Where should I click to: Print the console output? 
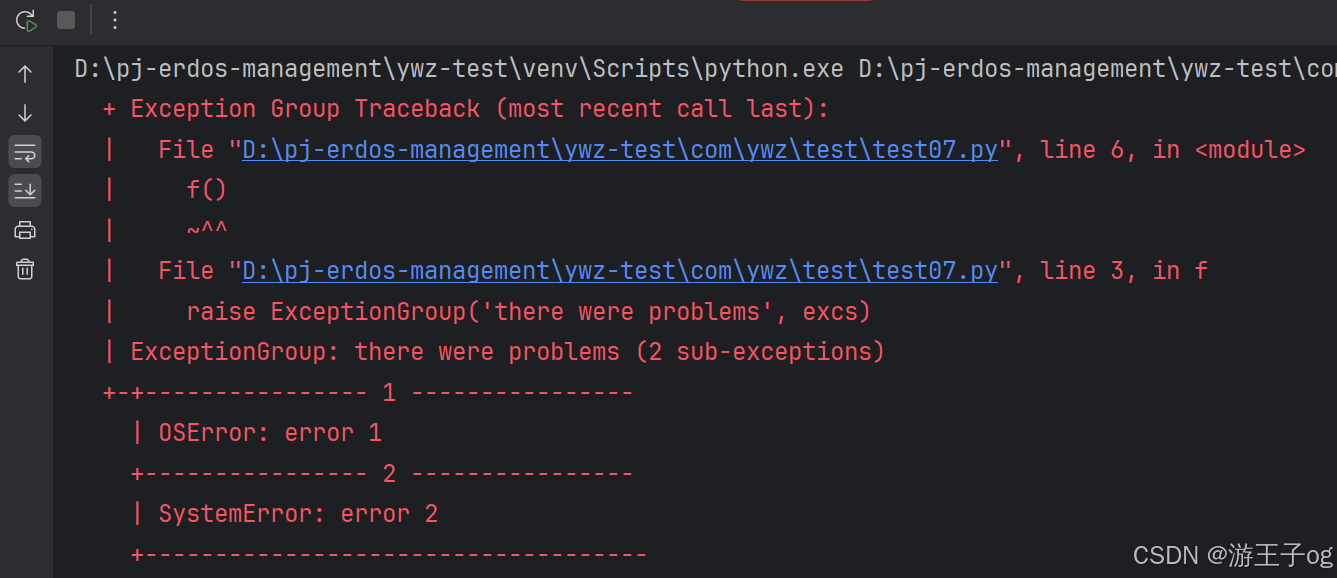click(x=25, y=230)
